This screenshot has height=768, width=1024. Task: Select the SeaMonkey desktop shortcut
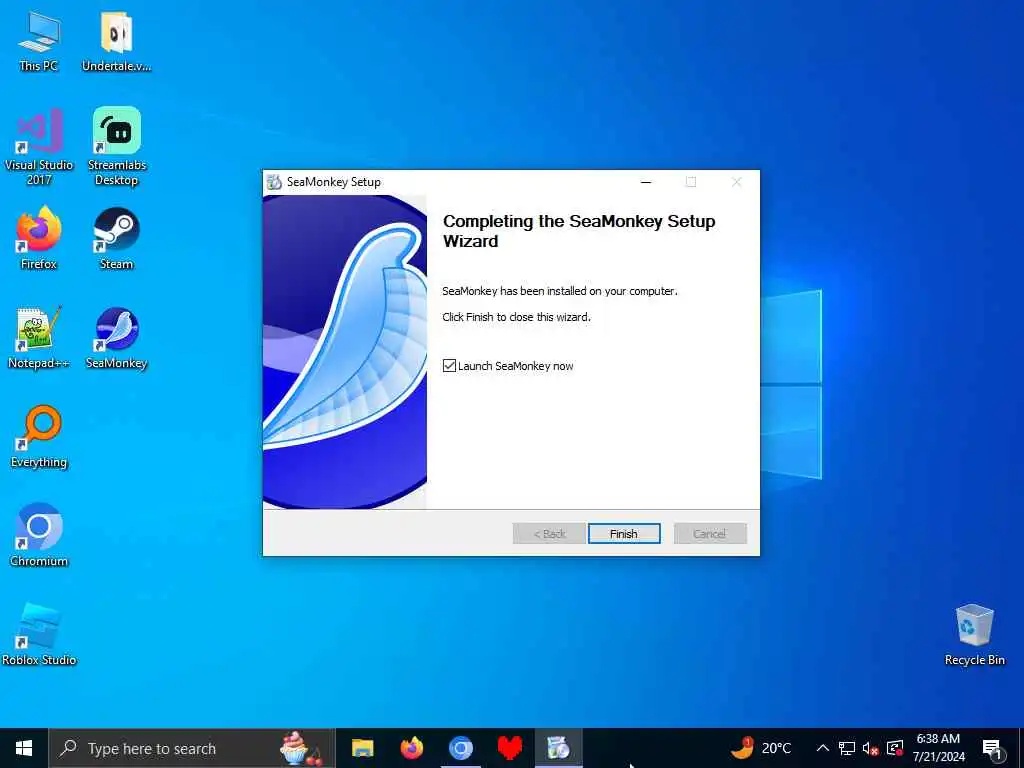tap(116, 338)
